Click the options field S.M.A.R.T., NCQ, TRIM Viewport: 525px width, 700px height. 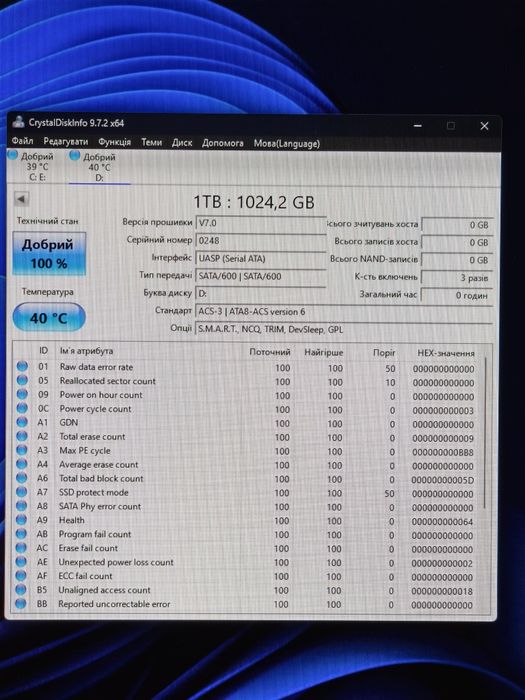click(x=344, y=329)
